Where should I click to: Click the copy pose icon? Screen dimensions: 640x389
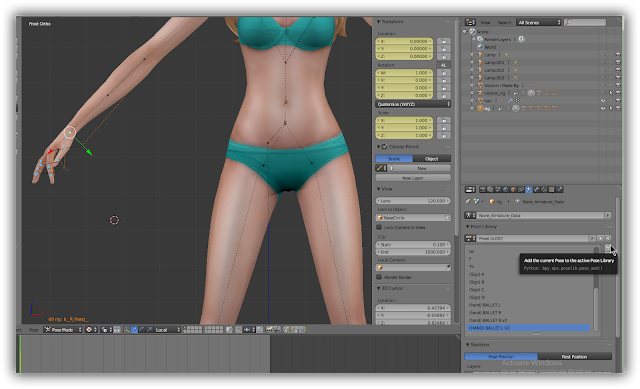point(287,329)
